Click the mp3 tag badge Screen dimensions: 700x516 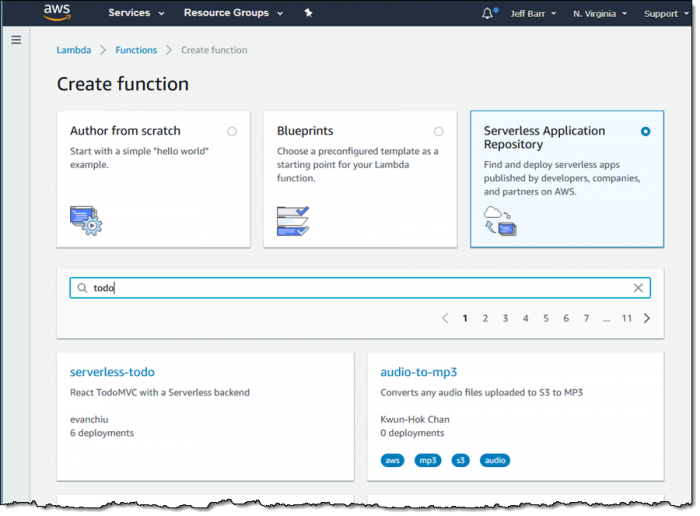click(428, 460)
